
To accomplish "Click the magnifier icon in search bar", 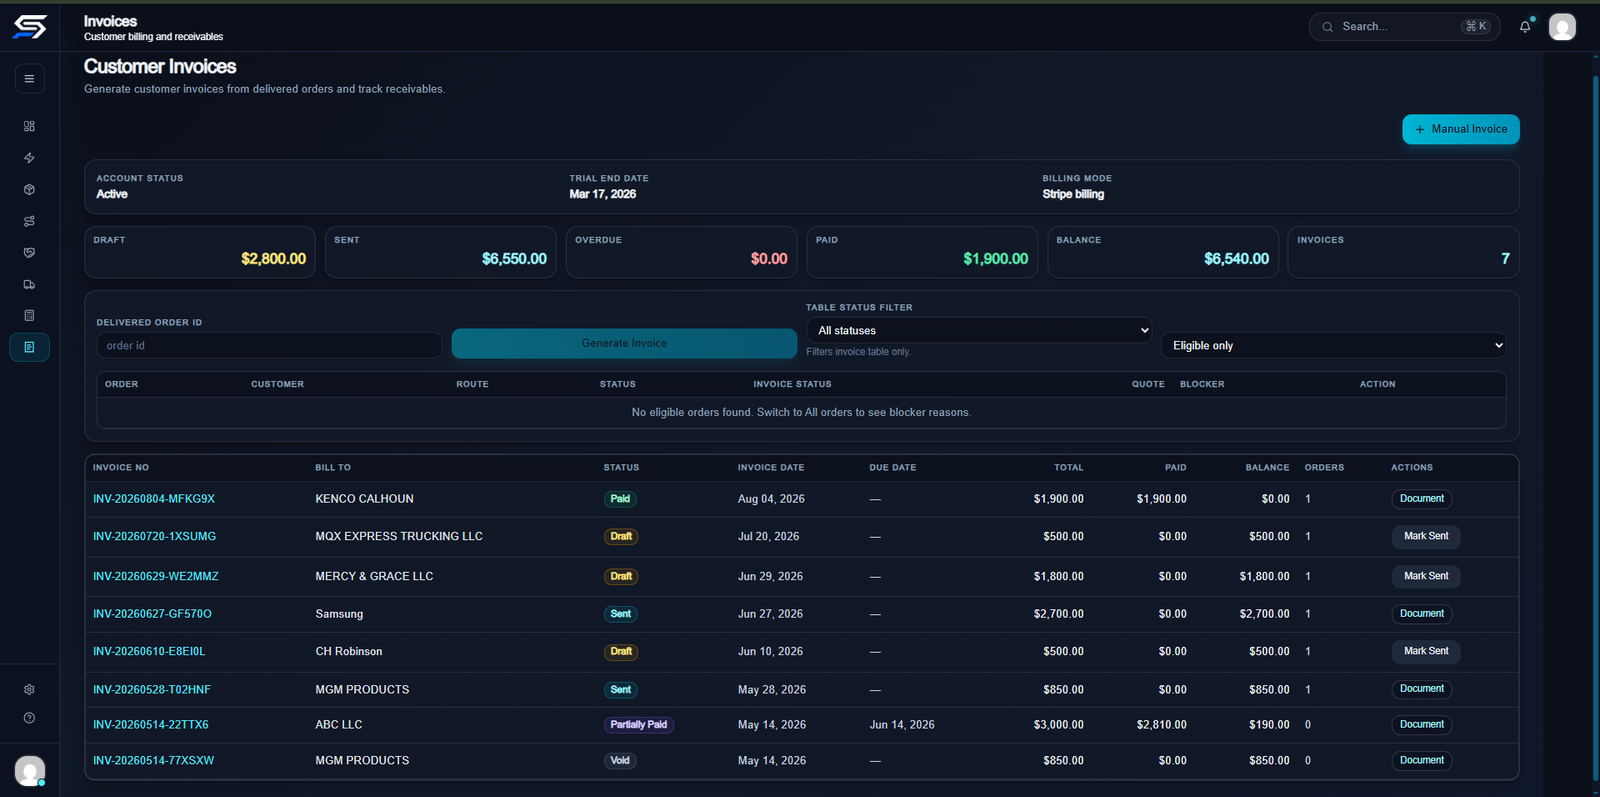I will pos(1327,27).
